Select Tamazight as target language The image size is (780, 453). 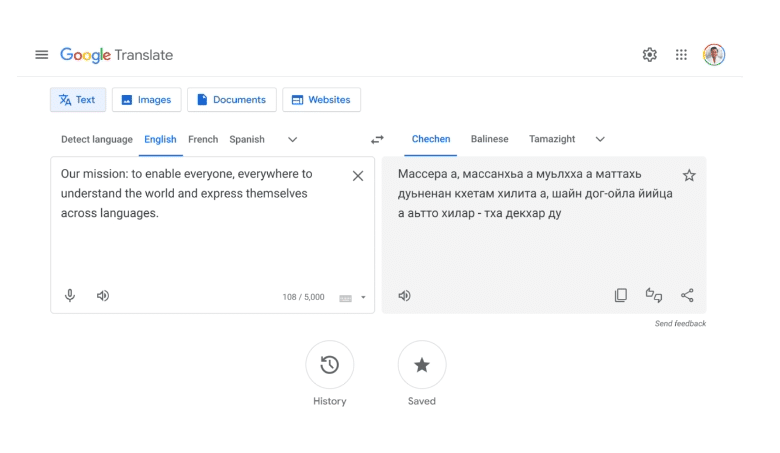[552, 139]
